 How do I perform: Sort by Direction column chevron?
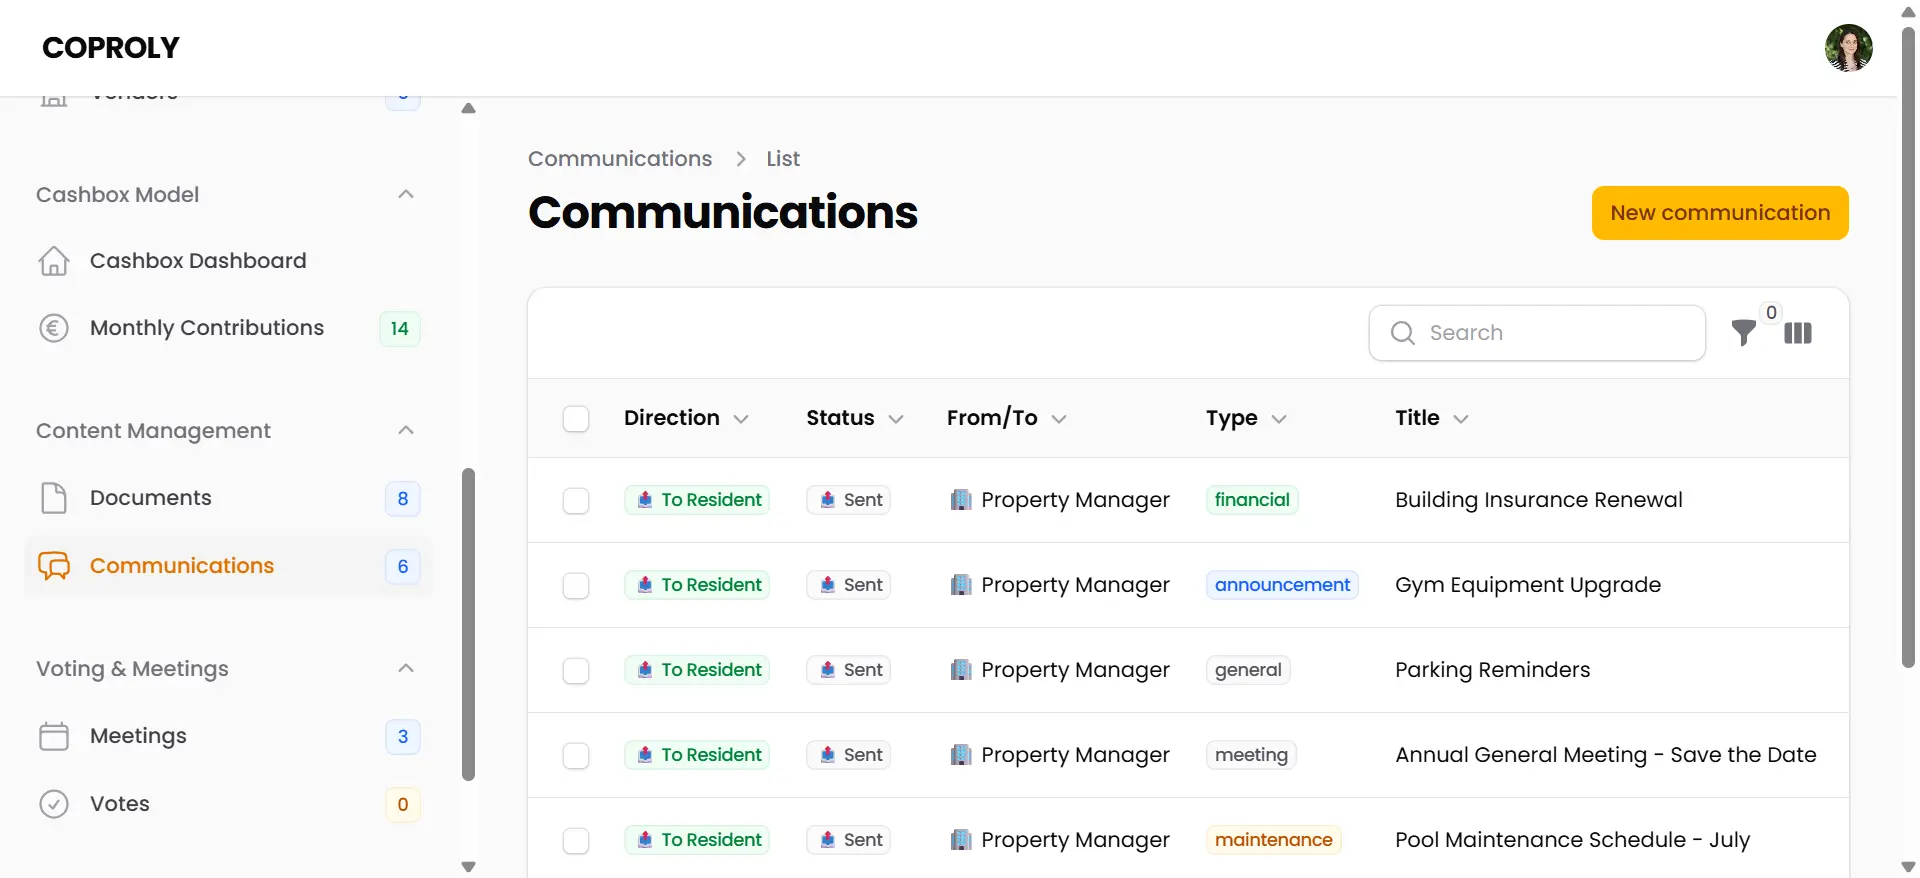[741, 419]
